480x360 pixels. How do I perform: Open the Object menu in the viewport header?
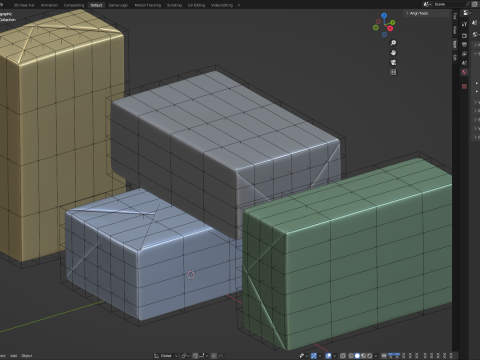click(27, 356)
